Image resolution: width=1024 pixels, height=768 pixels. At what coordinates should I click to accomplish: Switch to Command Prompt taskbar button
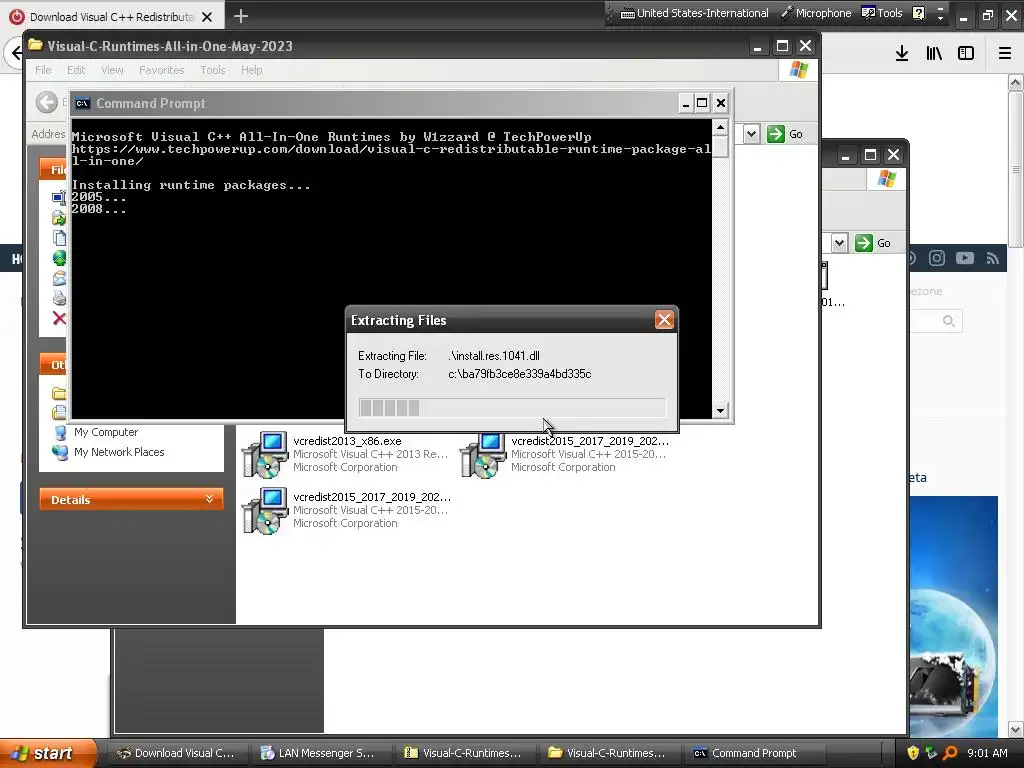click(754, 753)
